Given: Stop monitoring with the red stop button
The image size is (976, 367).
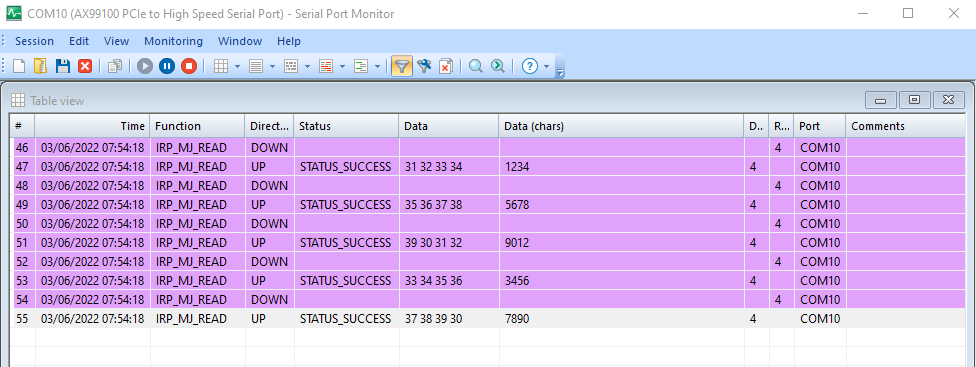Looking at the screenshot, I should (189, 66).
